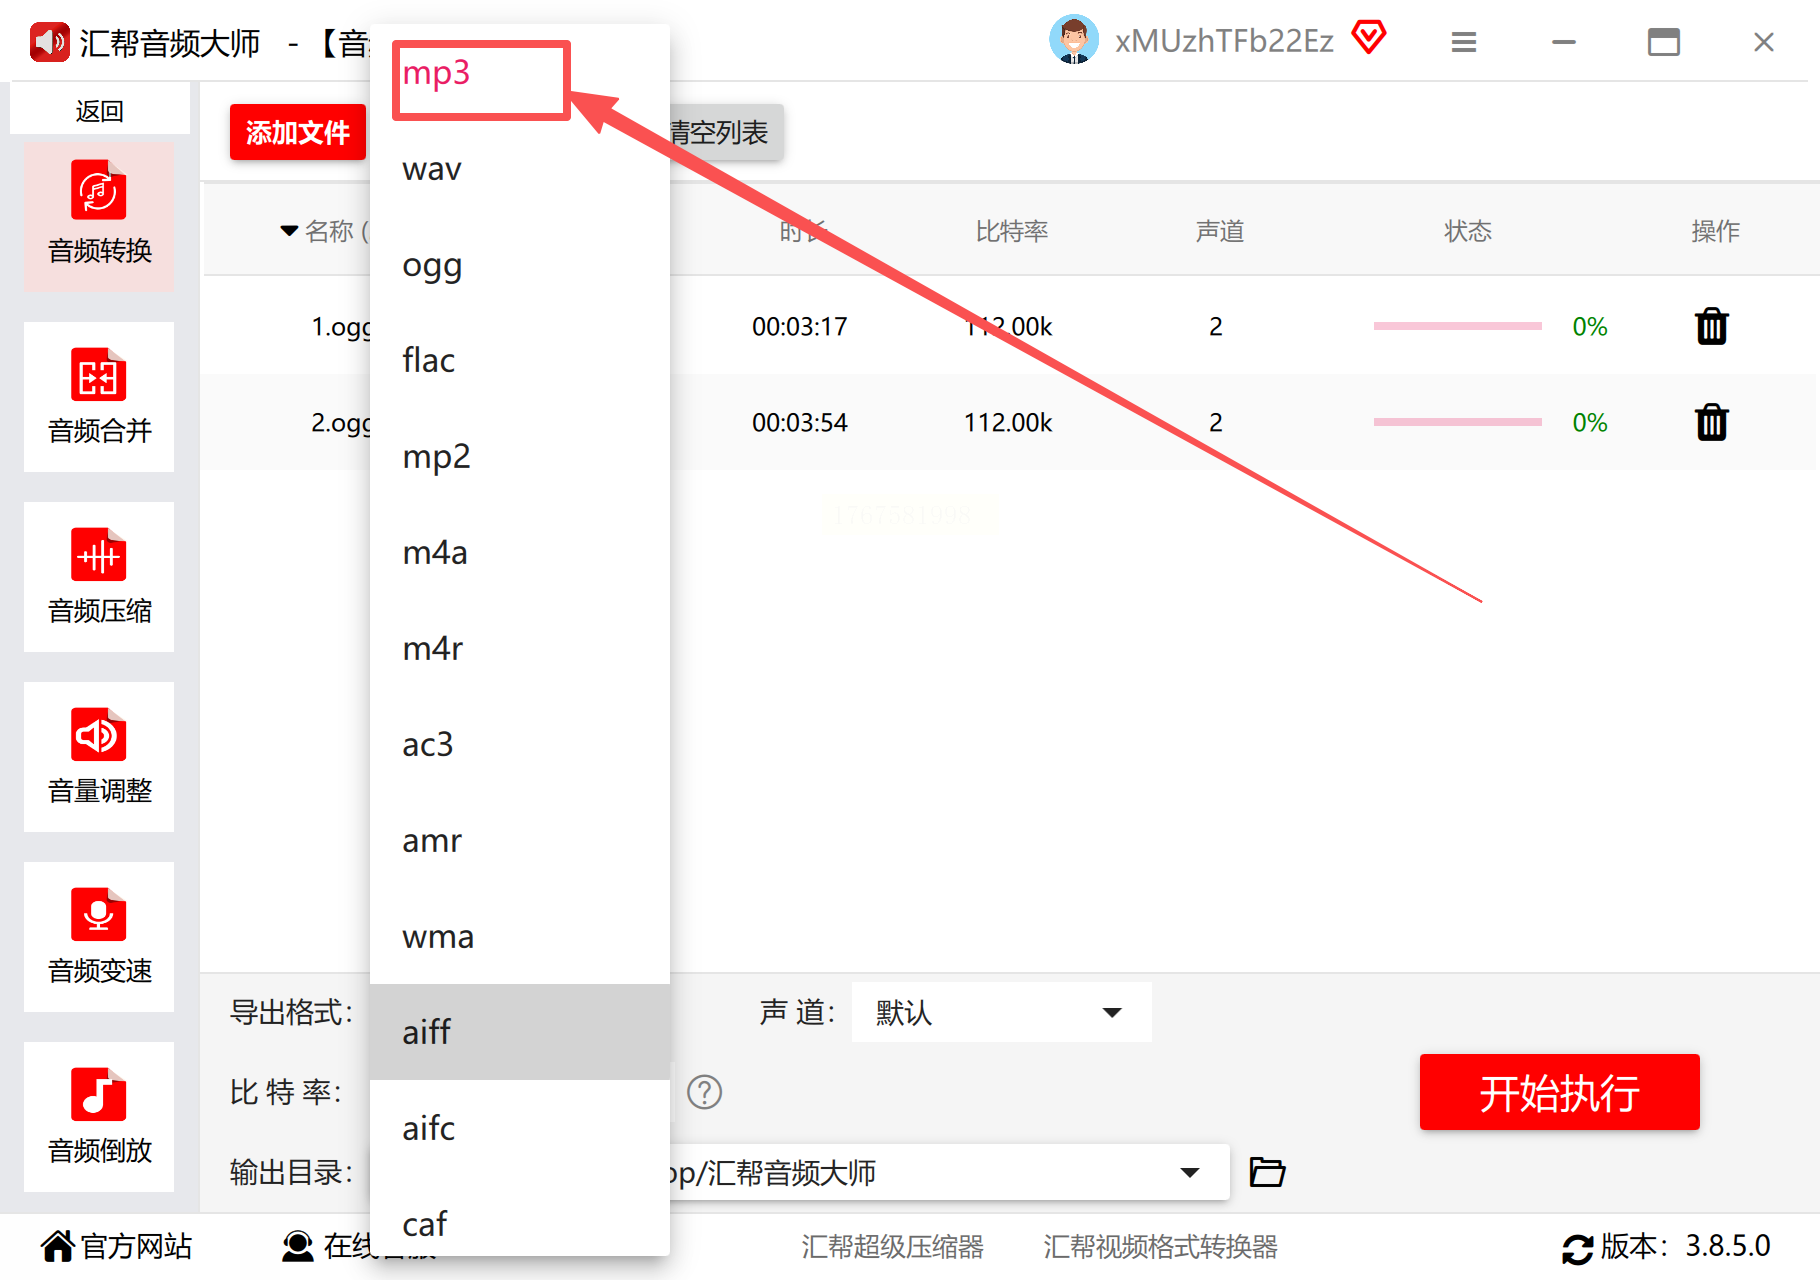Open 官方网站 official website link
This screenshot has height=1280, width=1820.
point(117,1246)
